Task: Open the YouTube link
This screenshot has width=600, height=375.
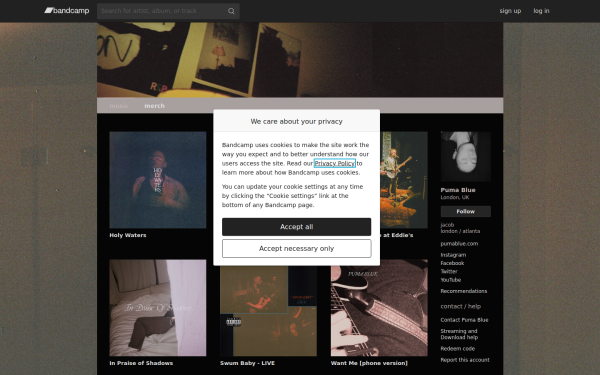Action: [x=451, y=280]
